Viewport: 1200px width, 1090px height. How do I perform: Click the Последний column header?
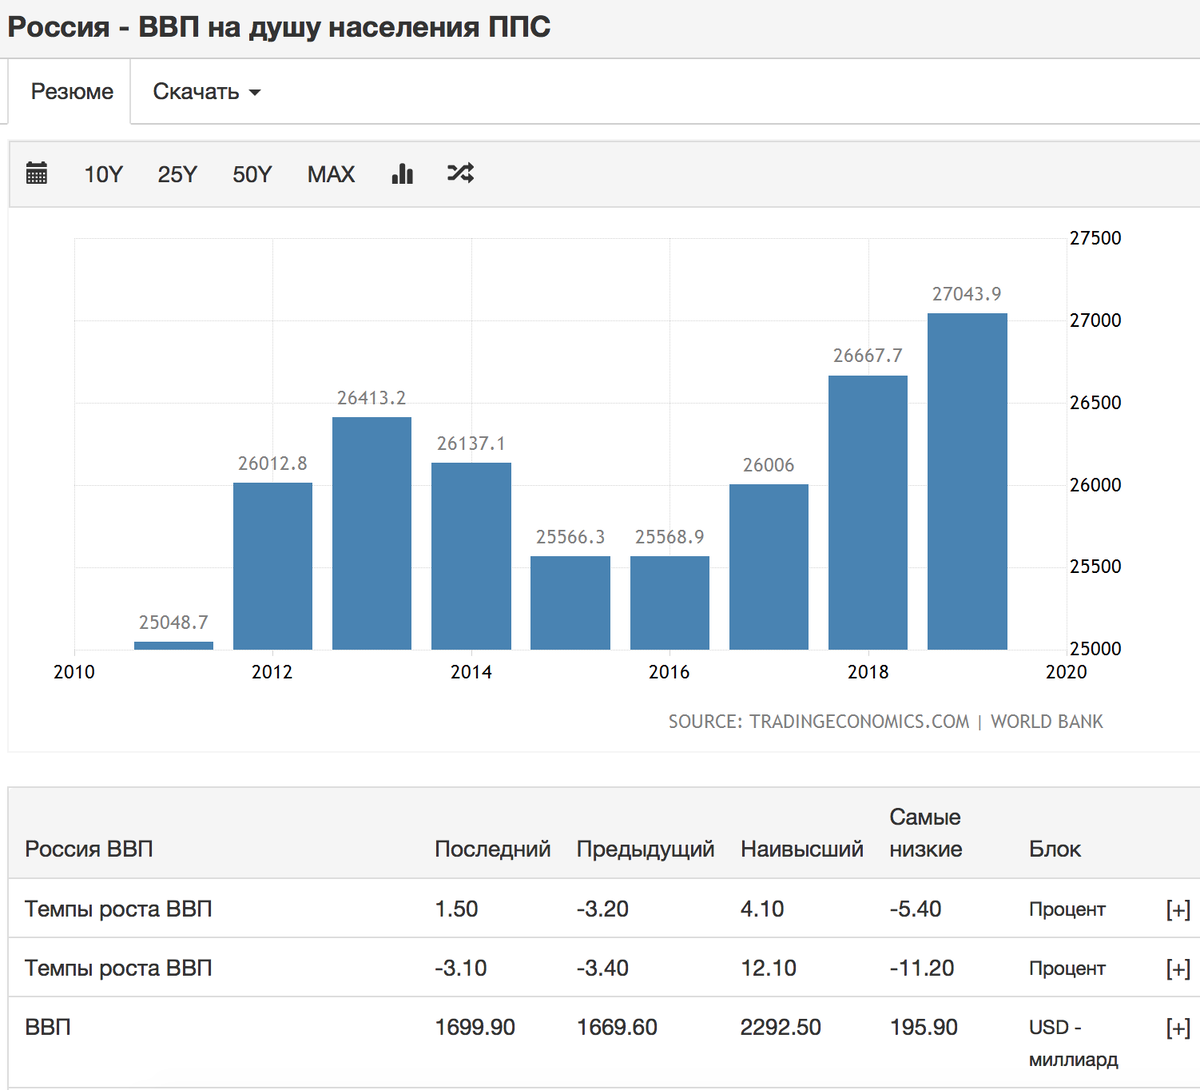(x=493, y=849)
